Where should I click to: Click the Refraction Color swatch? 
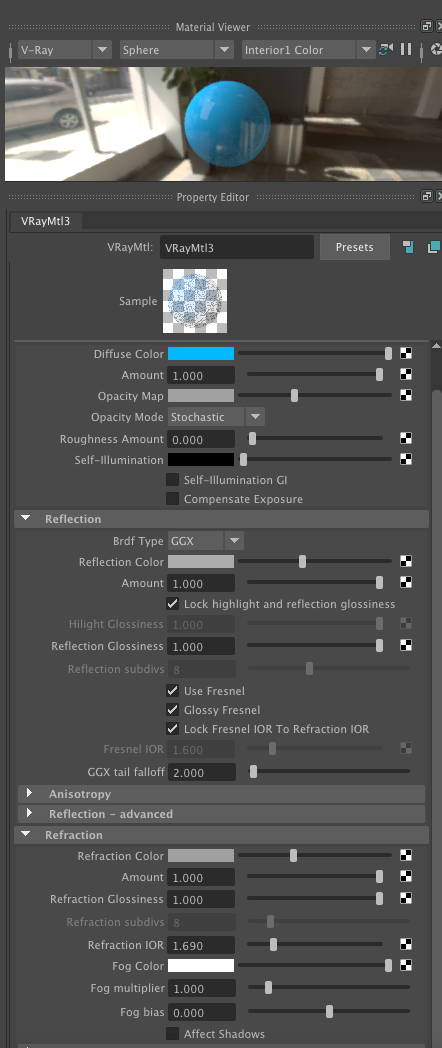pyautogui.click(x=201, y=856)
